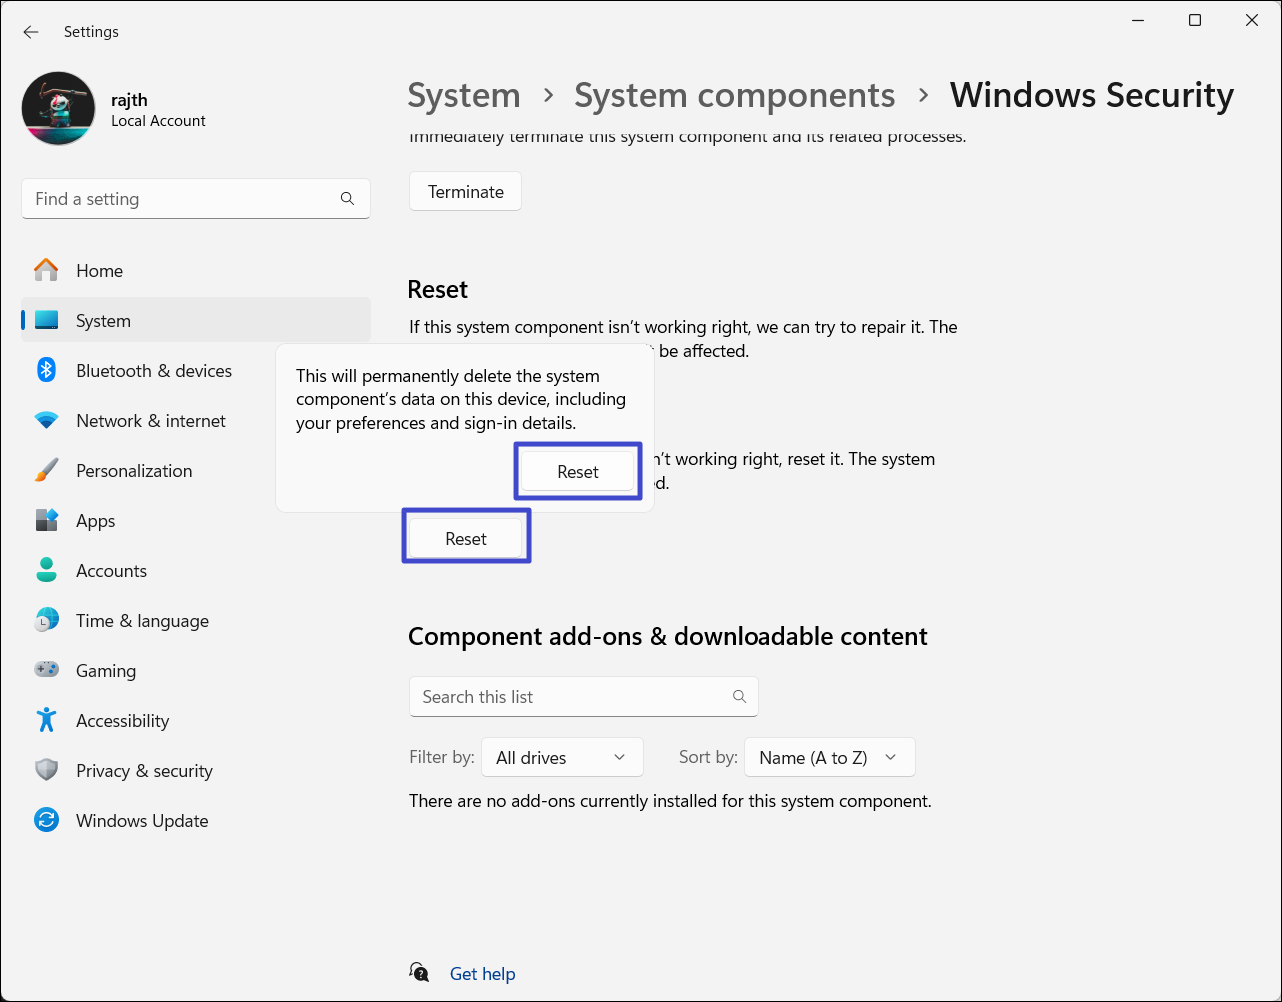
Task: Select Accounts in the sidebar
Action: (x=111, y=571)
